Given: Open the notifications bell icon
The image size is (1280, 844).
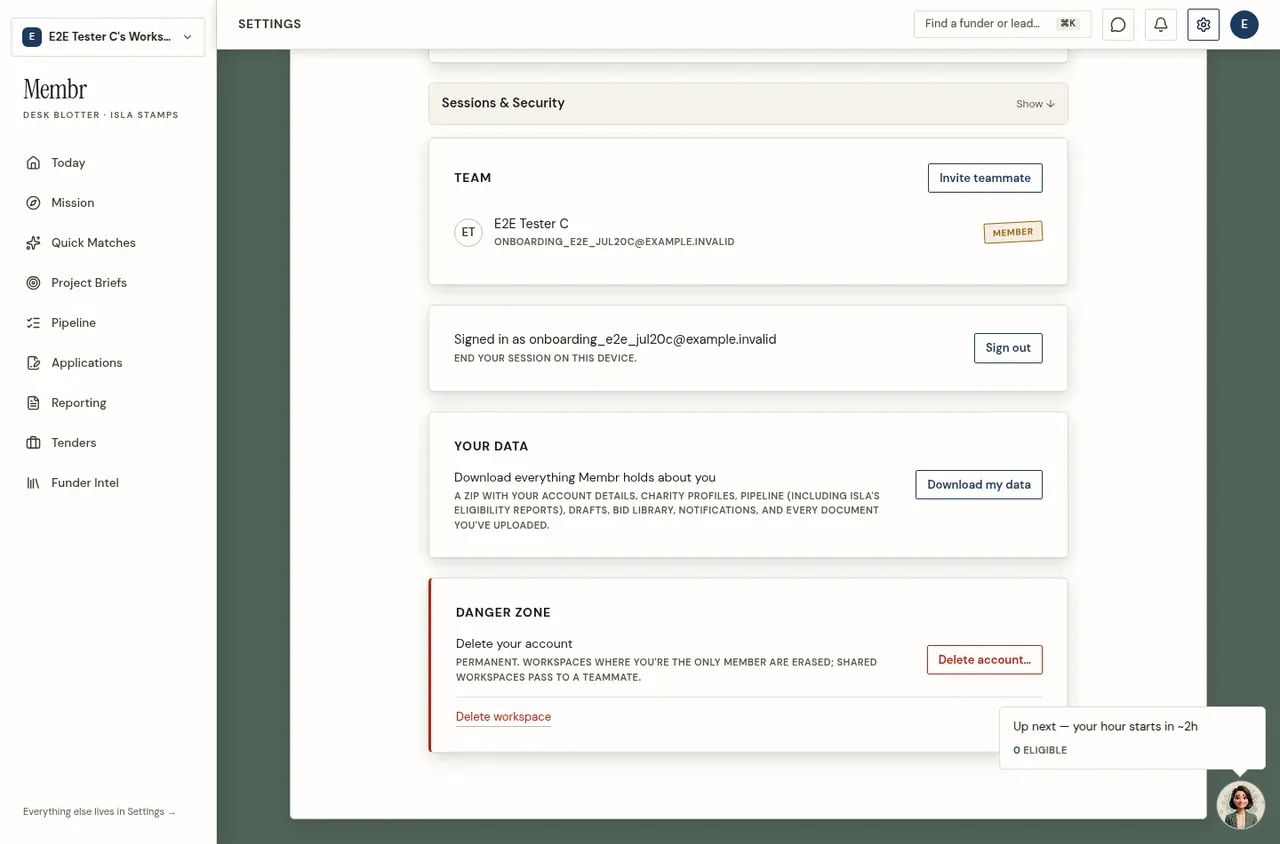Looking at the screenshot, I should point(1160,24).
